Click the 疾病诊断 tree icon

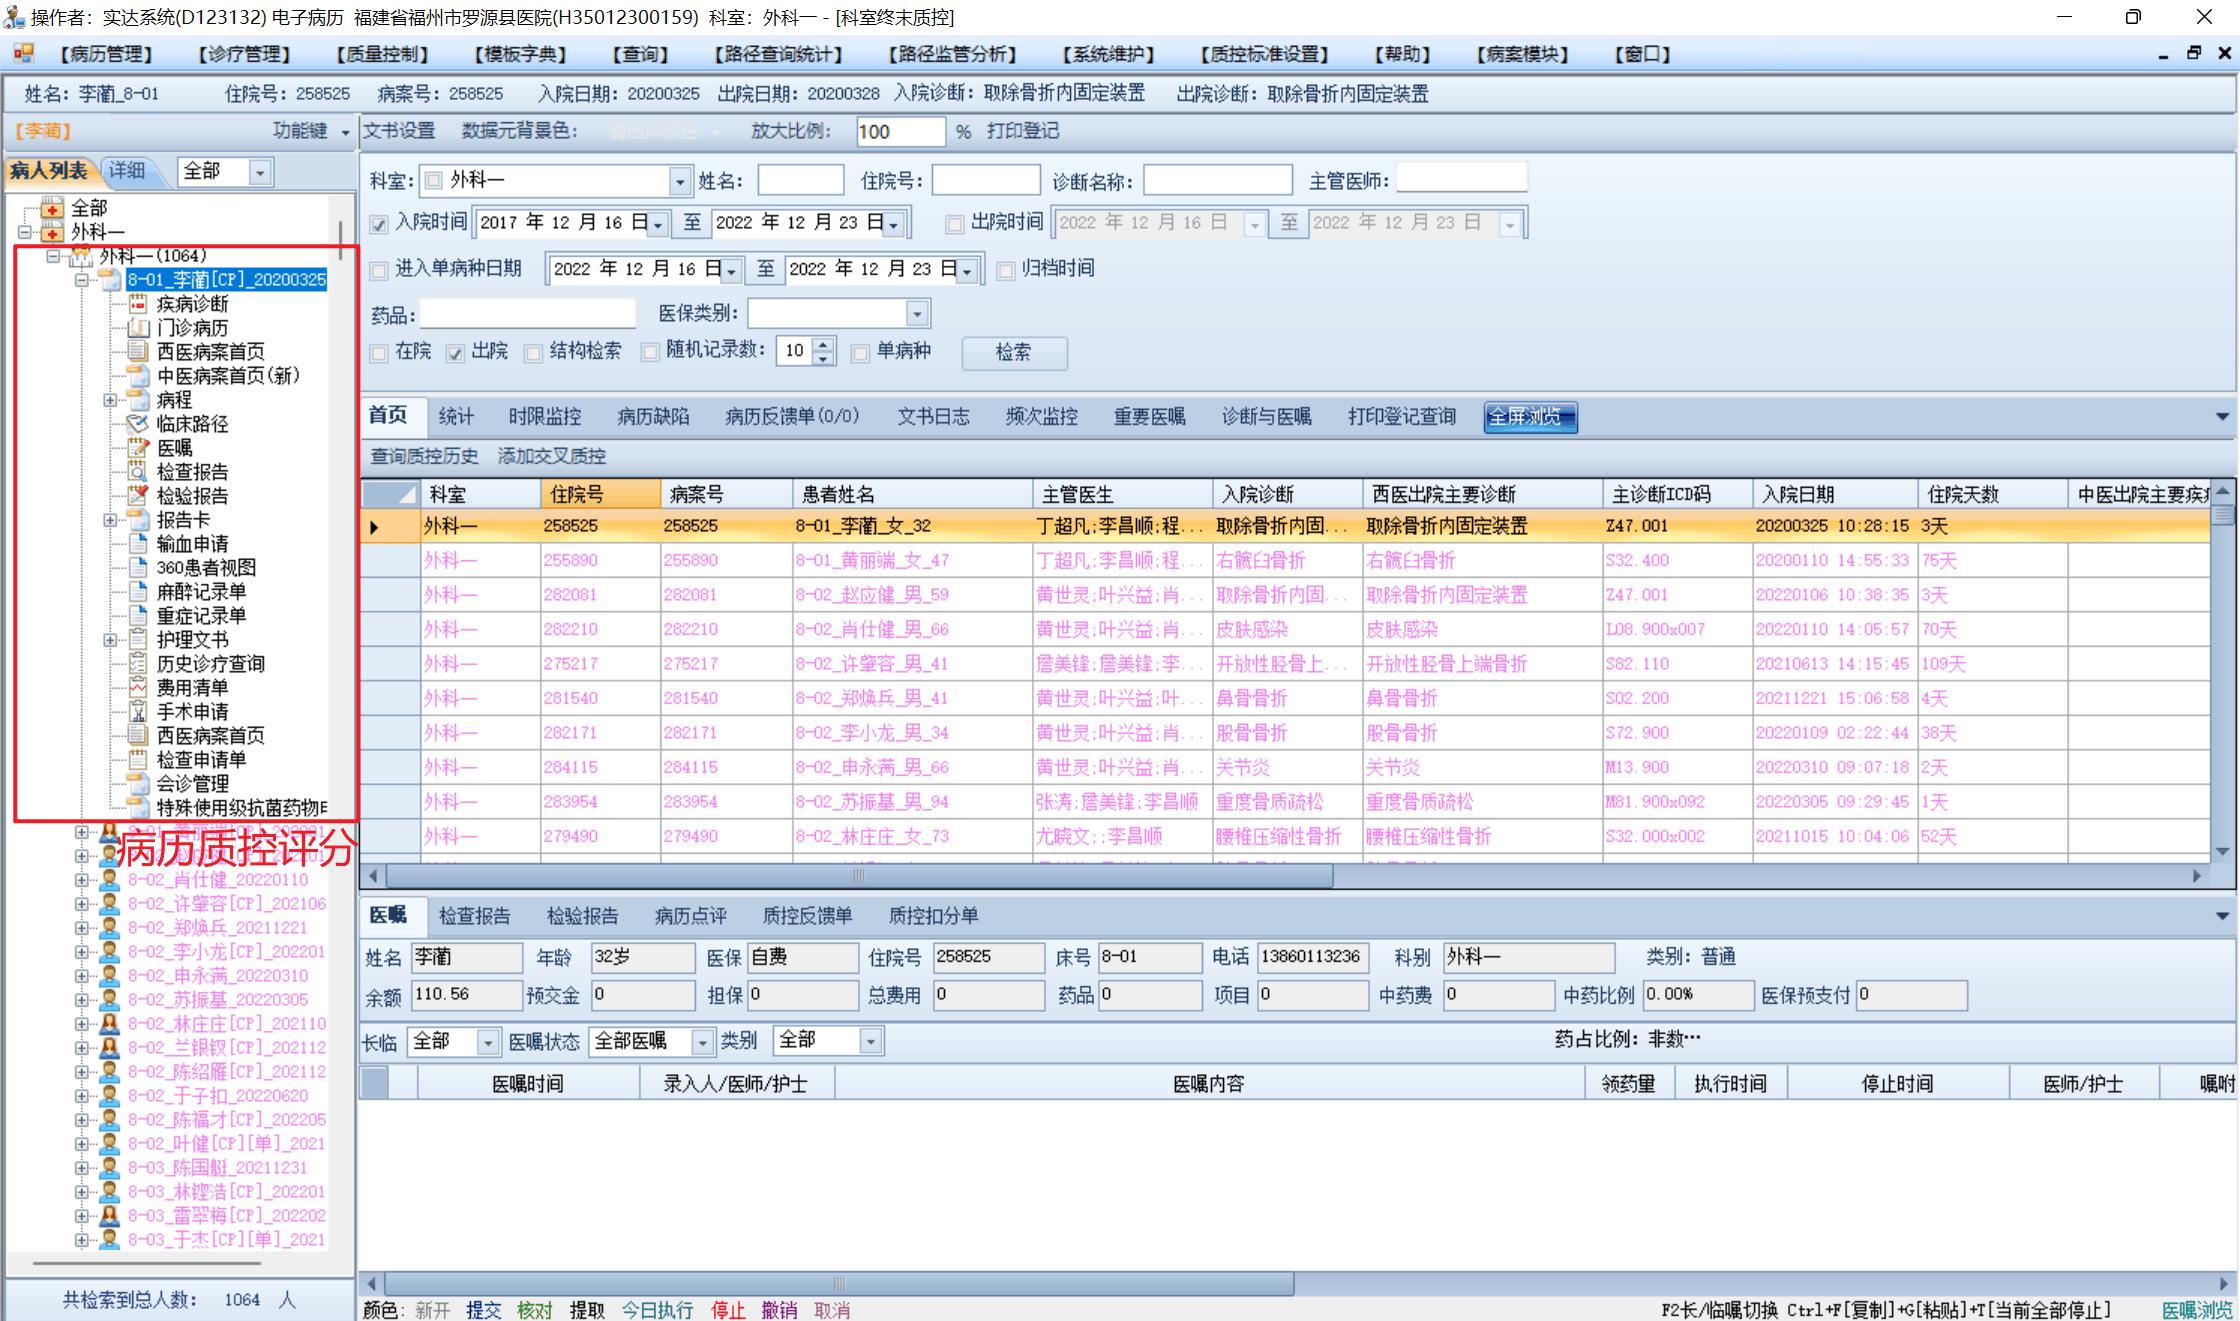pyautogui.click(x=138, y=304)
